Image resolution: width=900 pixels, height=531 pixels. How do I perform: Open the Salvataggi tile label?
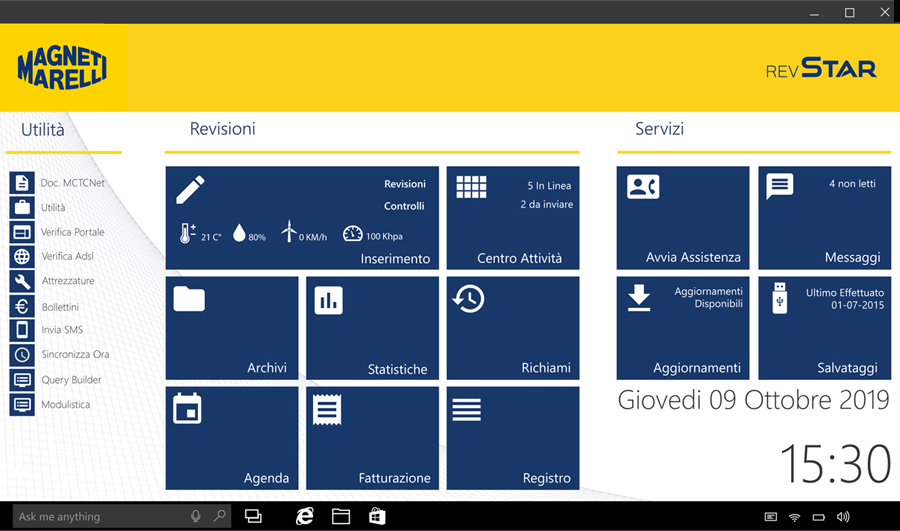coord(847,368)
